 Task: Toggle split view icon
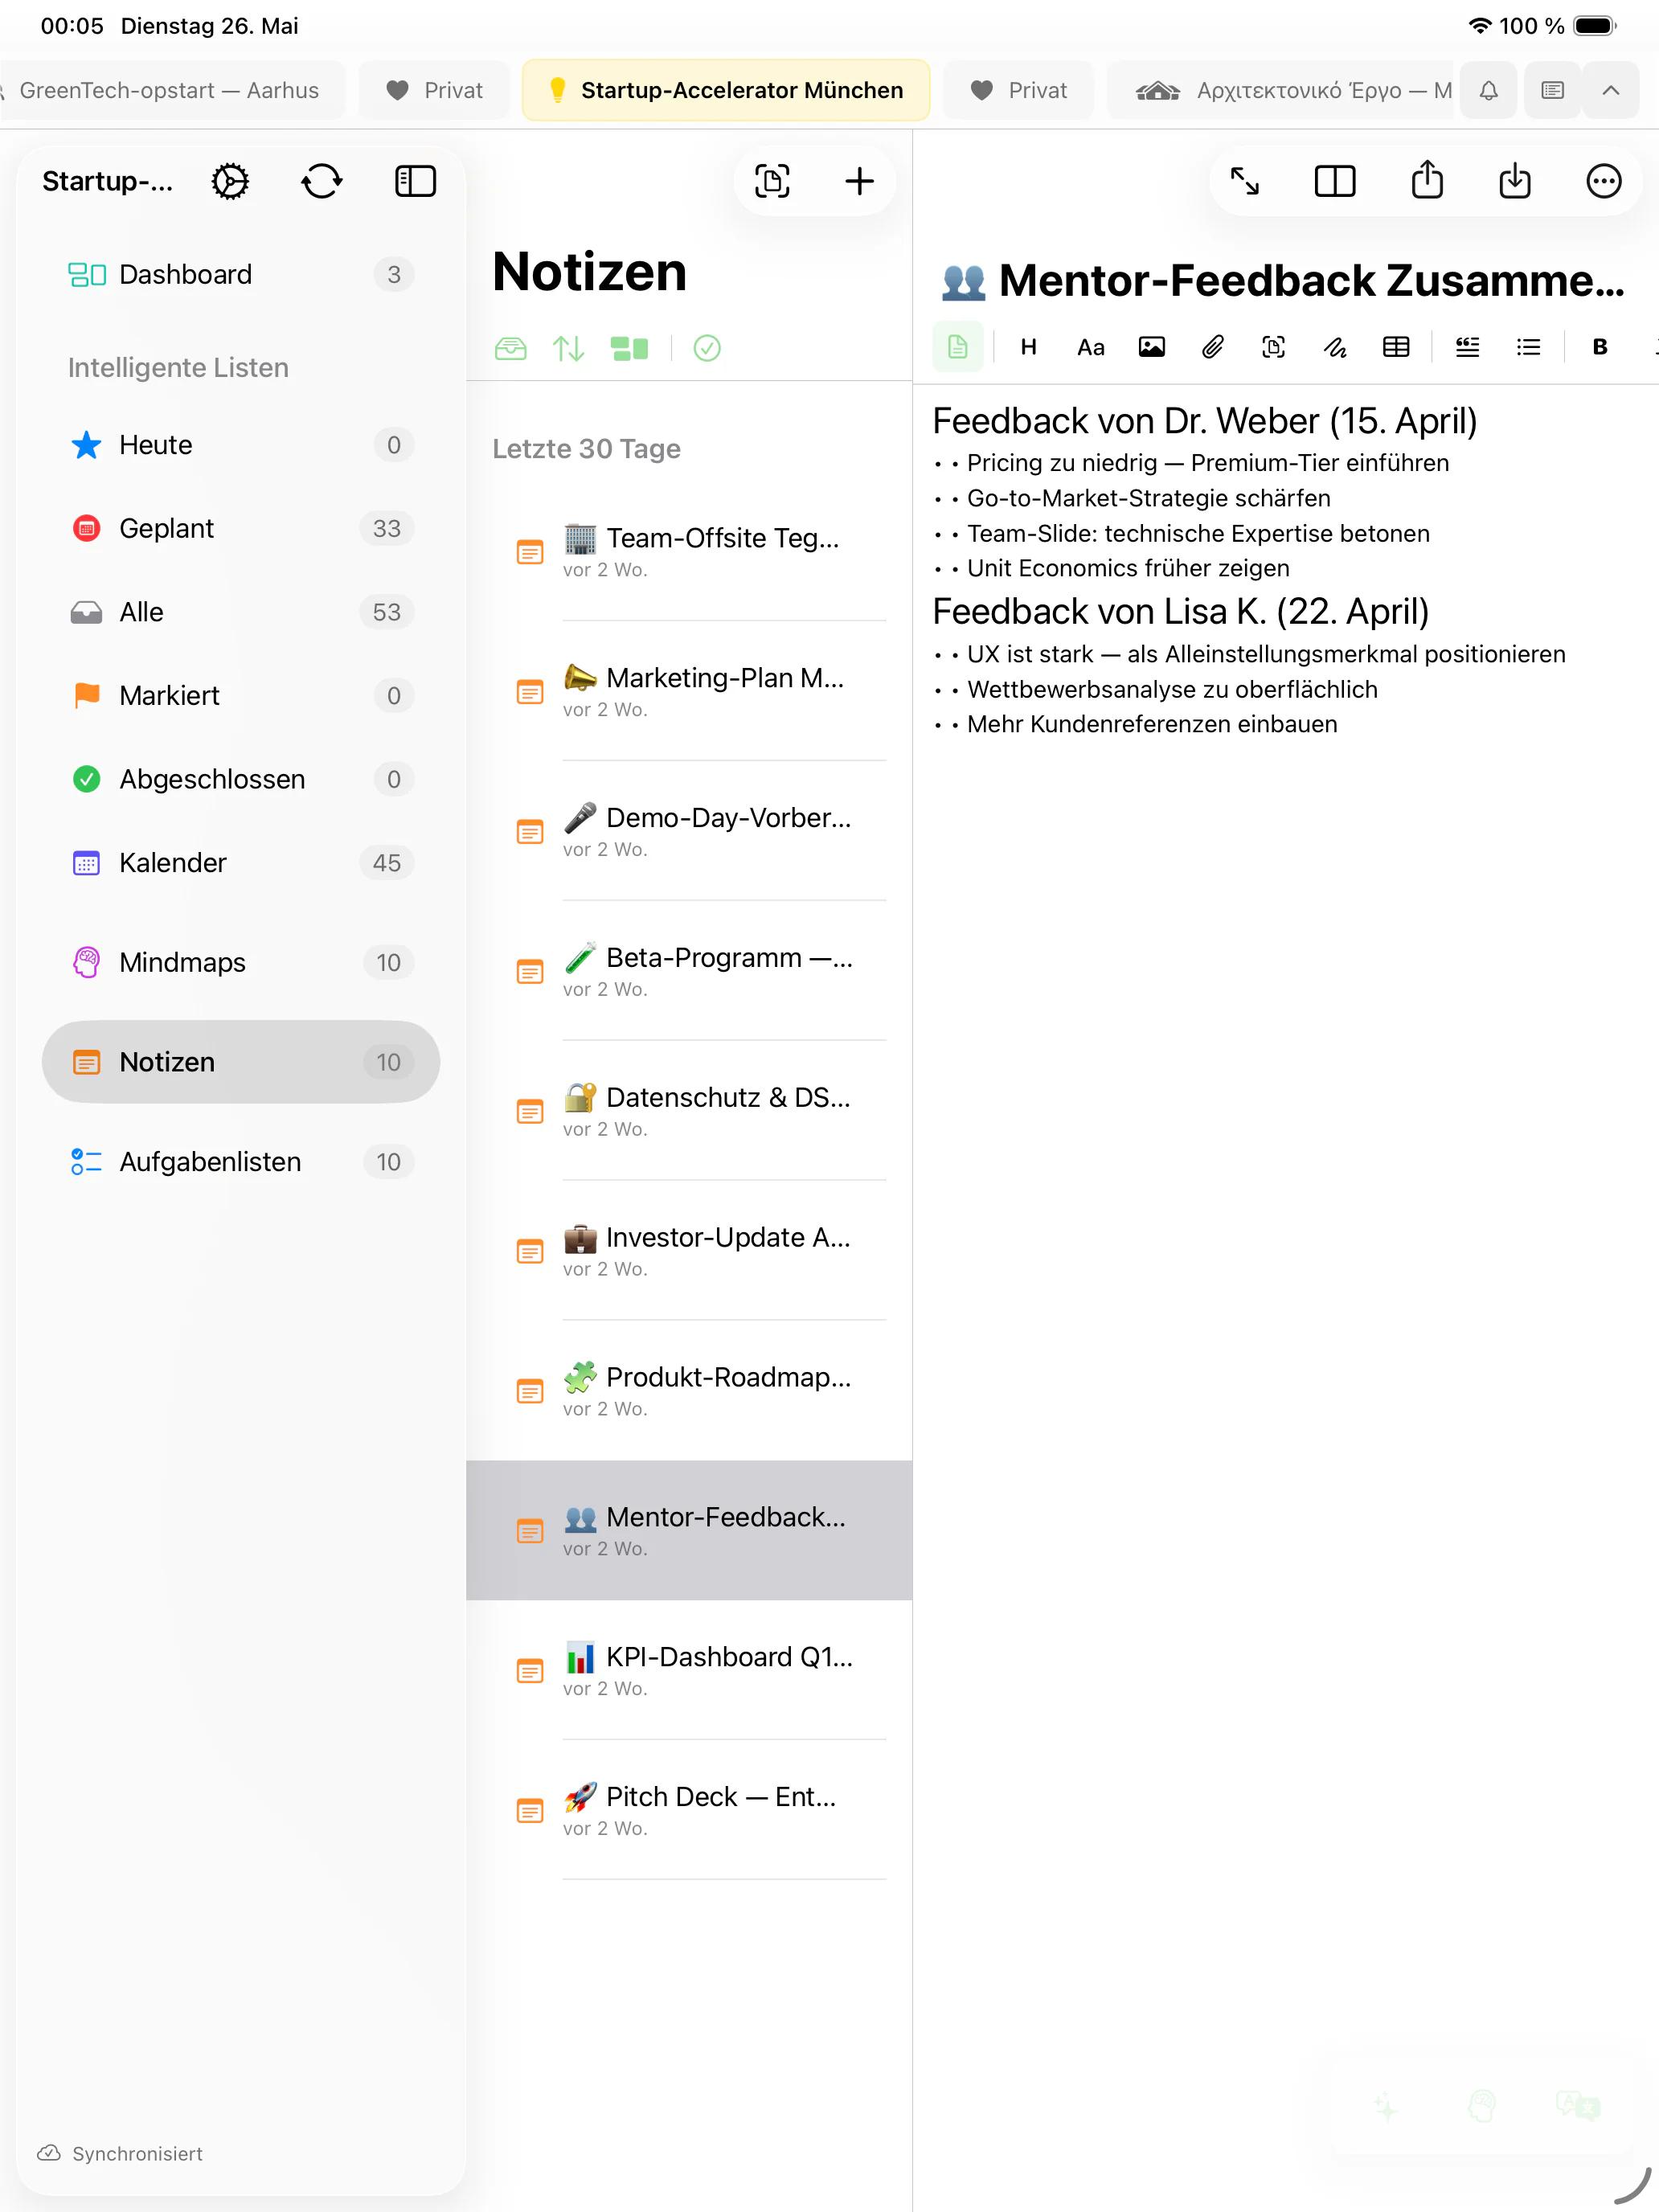coord(1334,182)
